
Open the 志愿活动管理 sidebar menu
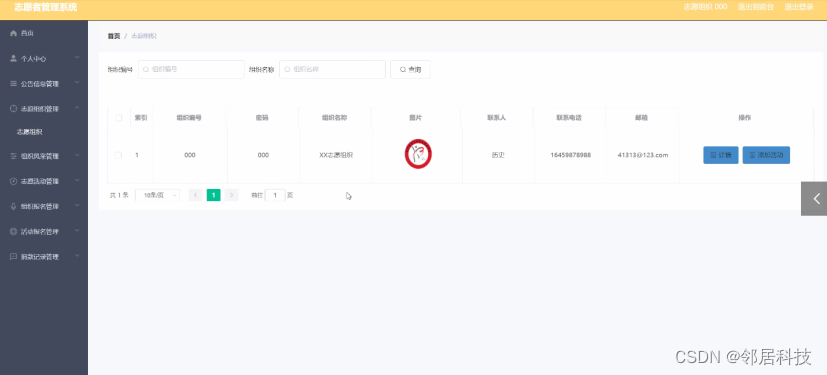44,181
